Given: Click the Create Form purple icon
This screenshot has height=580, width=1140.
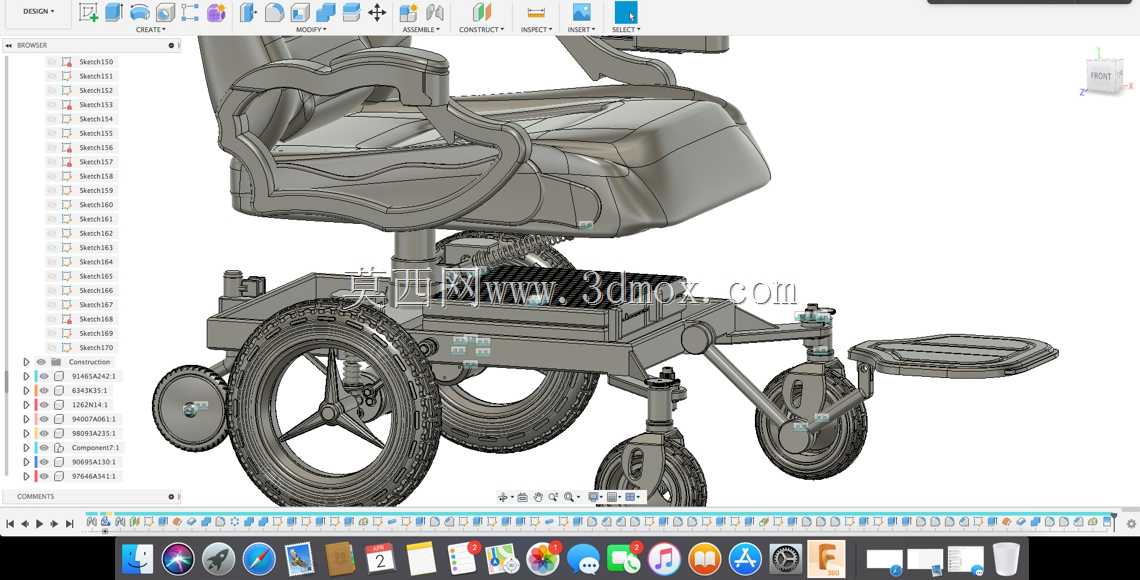Looking at the screenshot, I should [216, 12].
